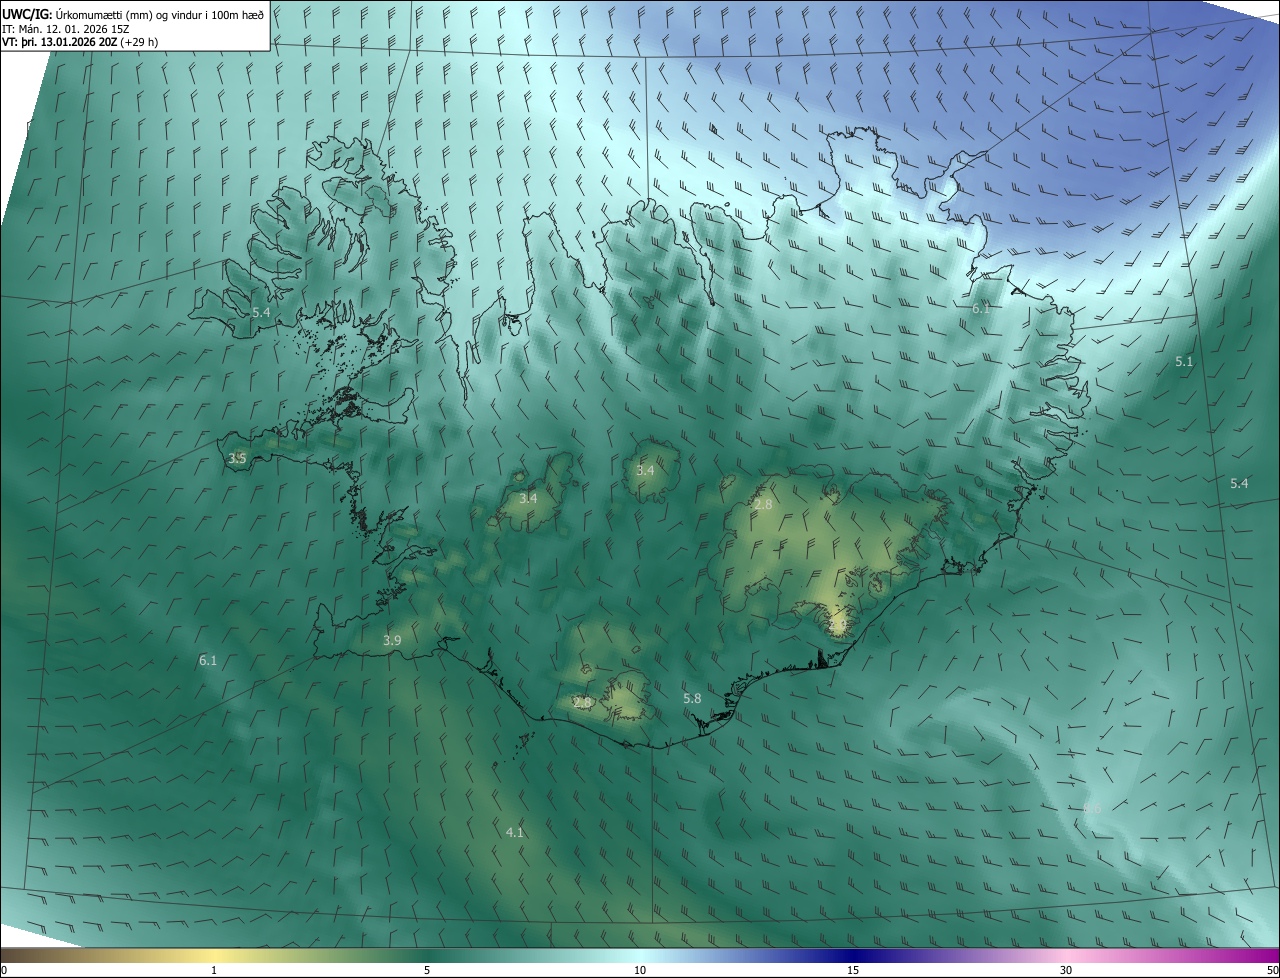Click the 5.4 value label in the Westfjords

click(x=261, y=312)
